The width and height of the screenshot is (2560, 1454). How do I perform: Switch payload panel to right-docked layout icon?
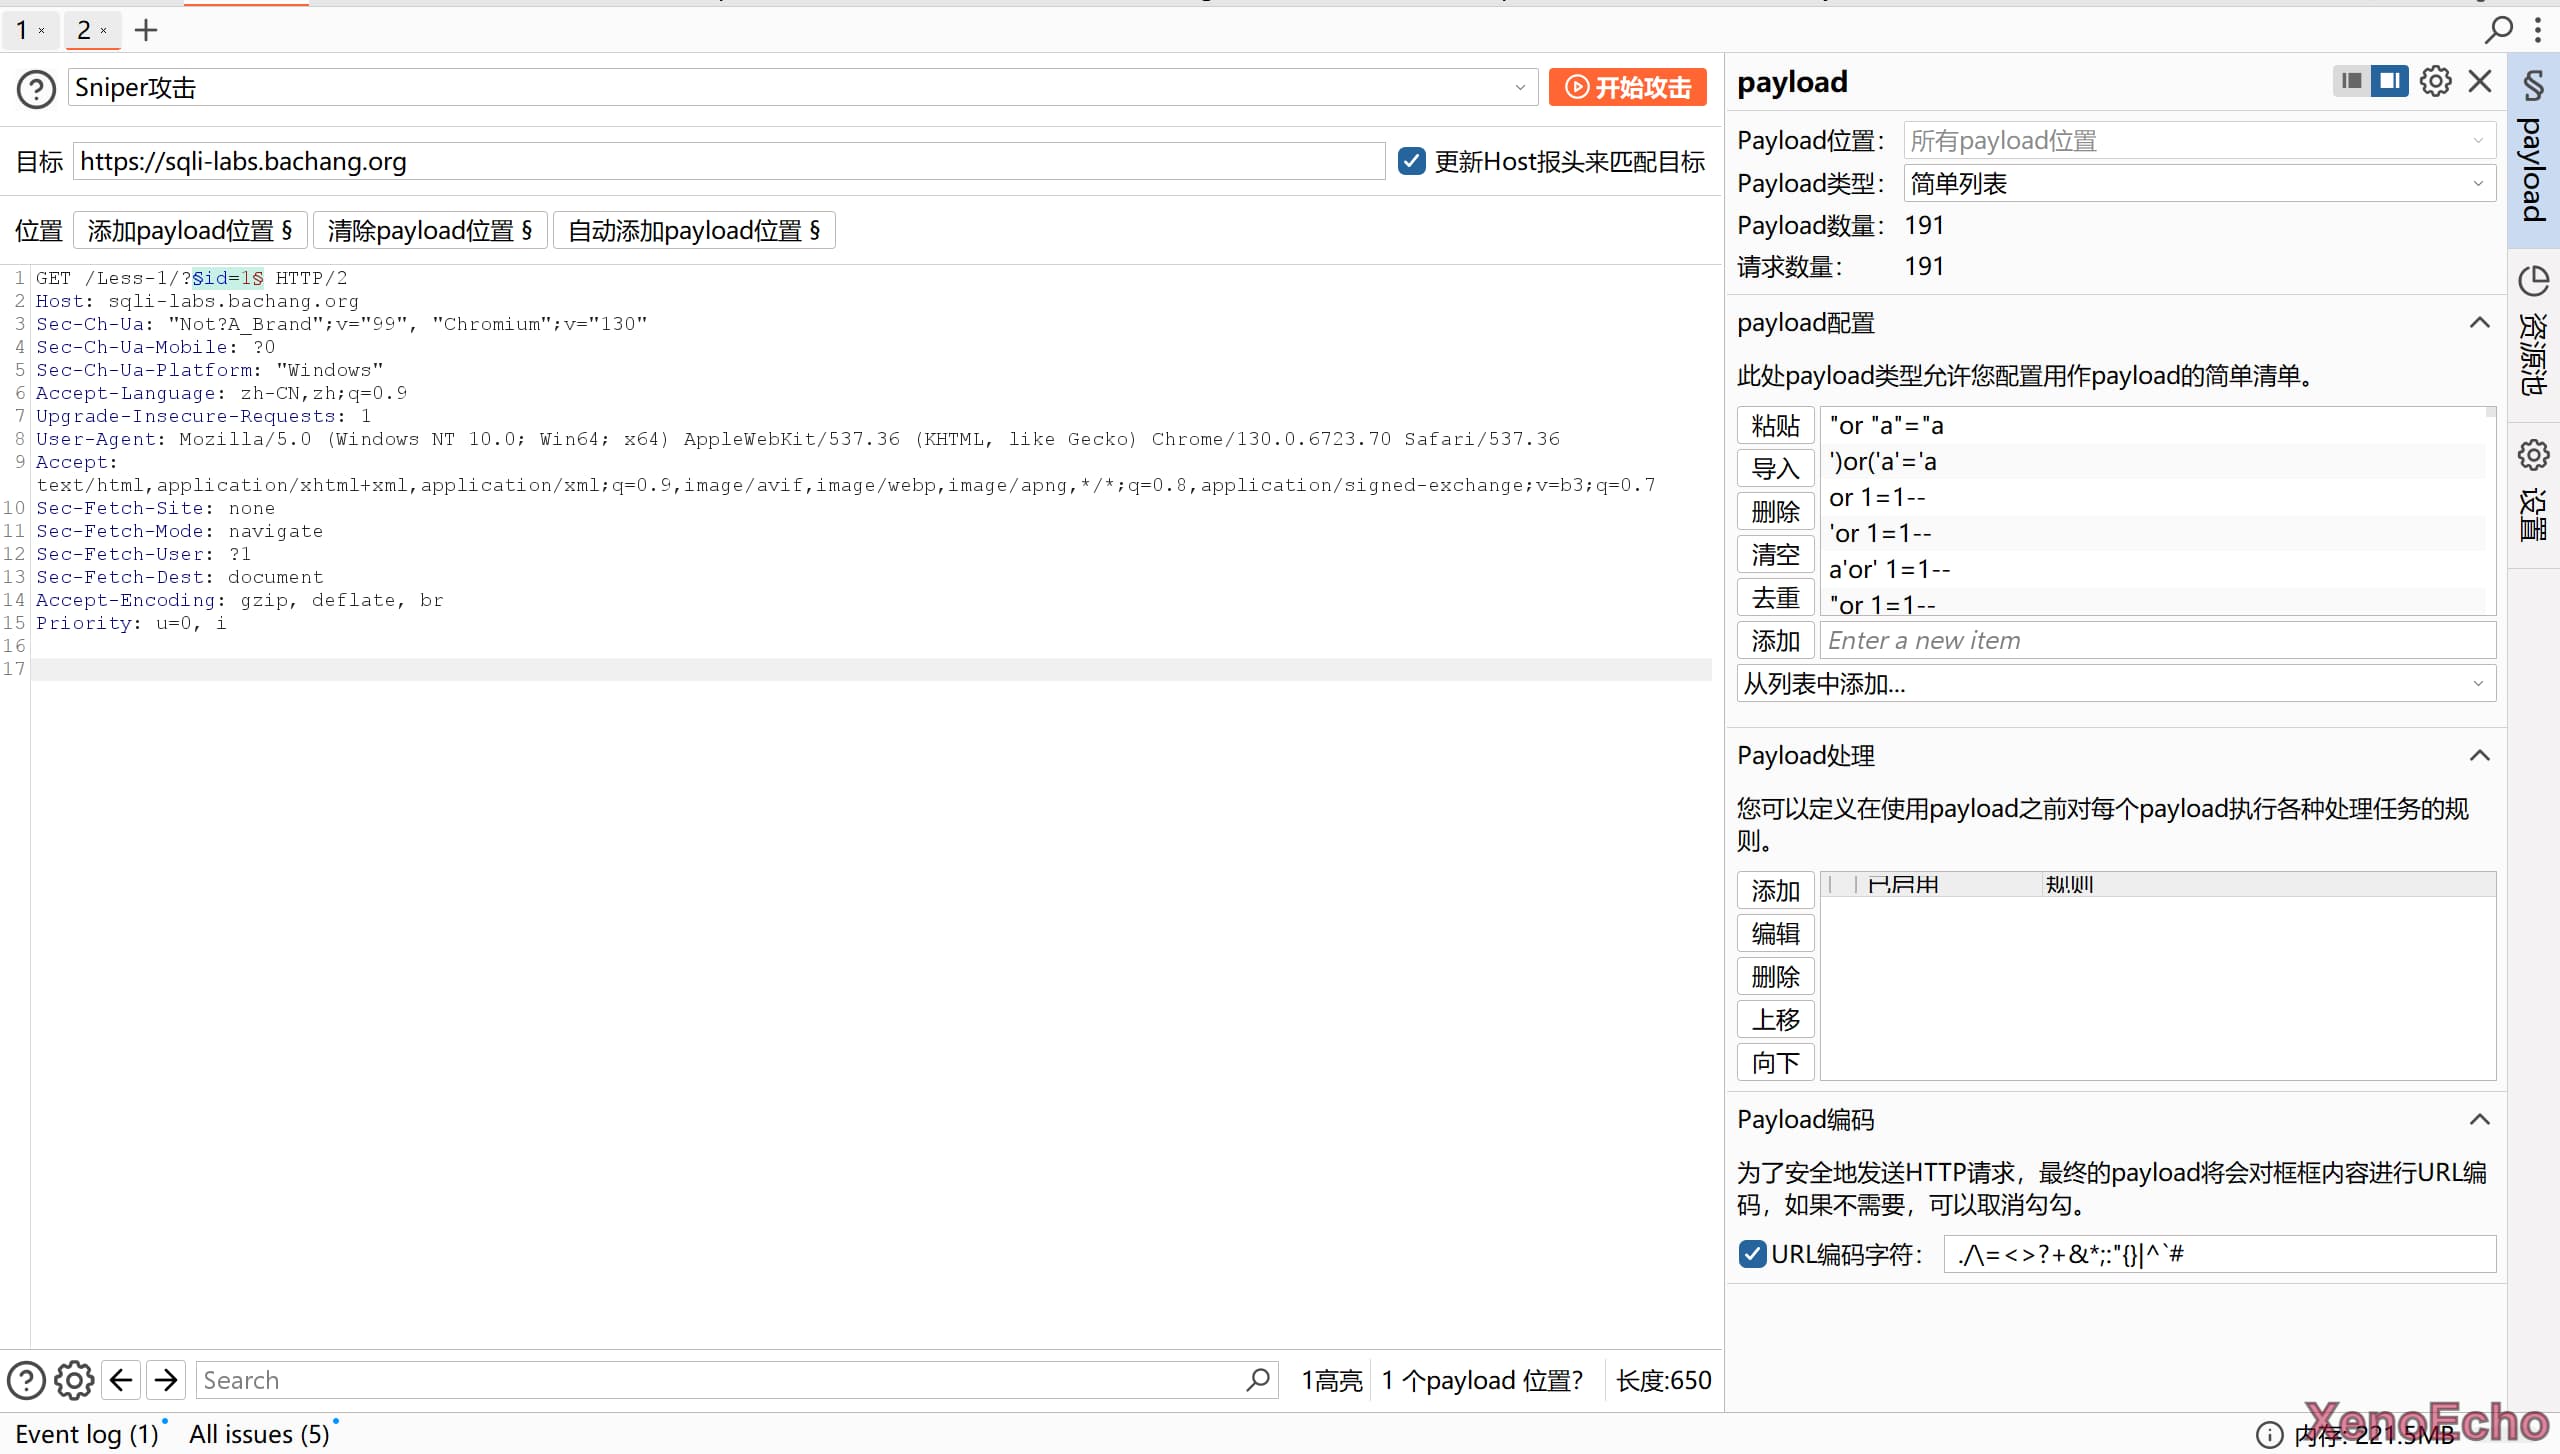pyautogui.click(x=2389, y=81)
